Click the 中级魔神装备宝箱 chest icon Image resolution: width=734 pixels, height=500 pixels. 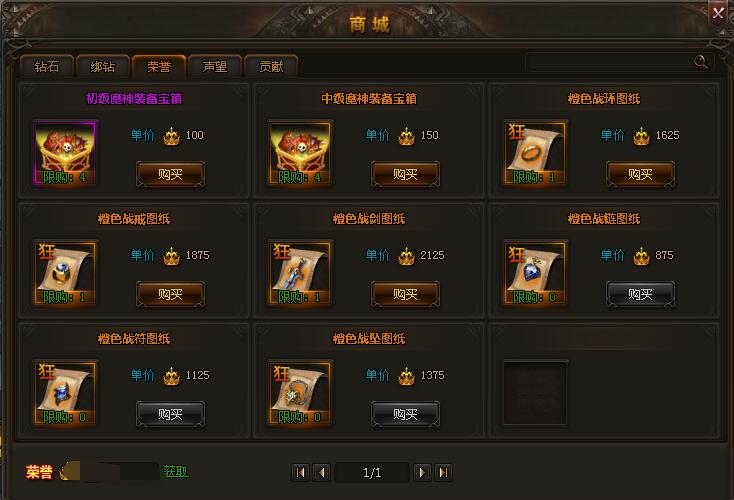click(300, 153)
